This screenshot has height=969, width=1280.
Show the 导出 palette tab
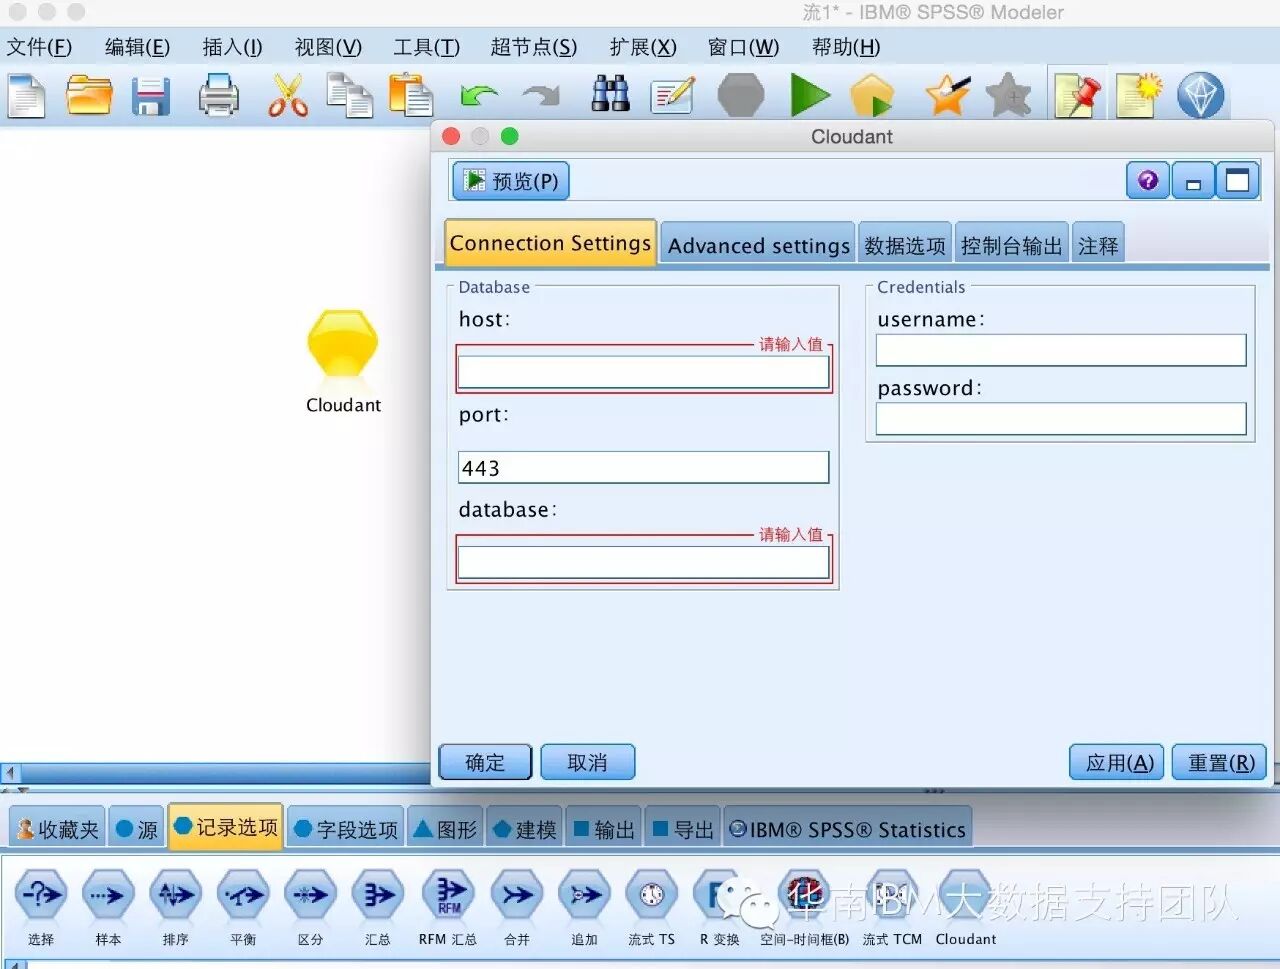[683, 829]
